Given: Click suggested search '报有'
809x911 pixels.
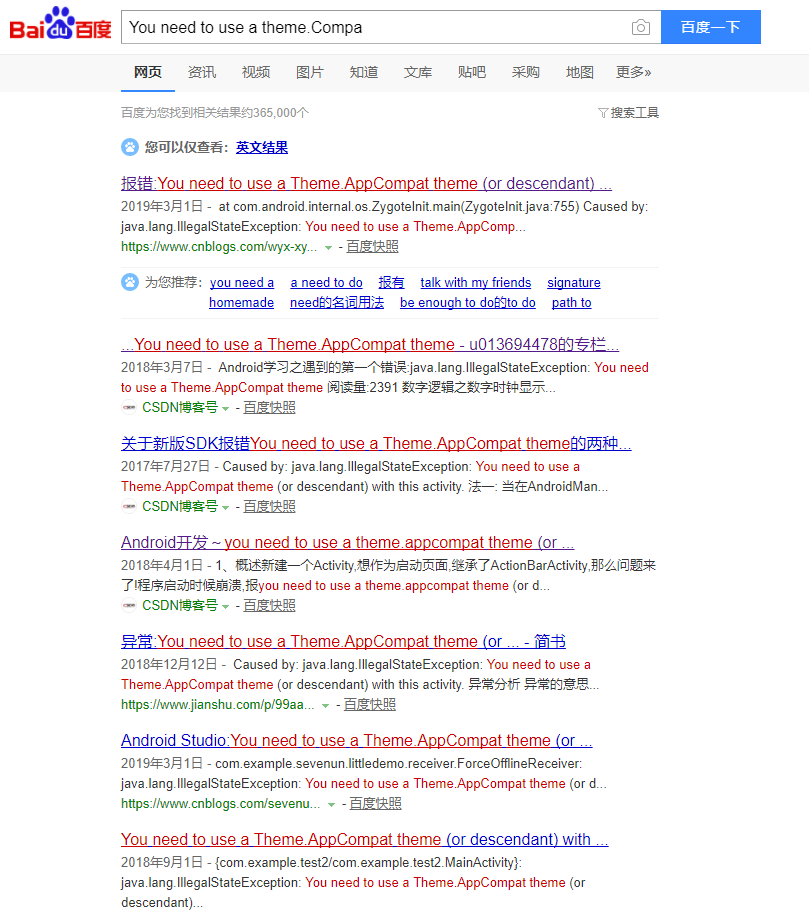Looking at the screenshot, I should pos(391,283).
